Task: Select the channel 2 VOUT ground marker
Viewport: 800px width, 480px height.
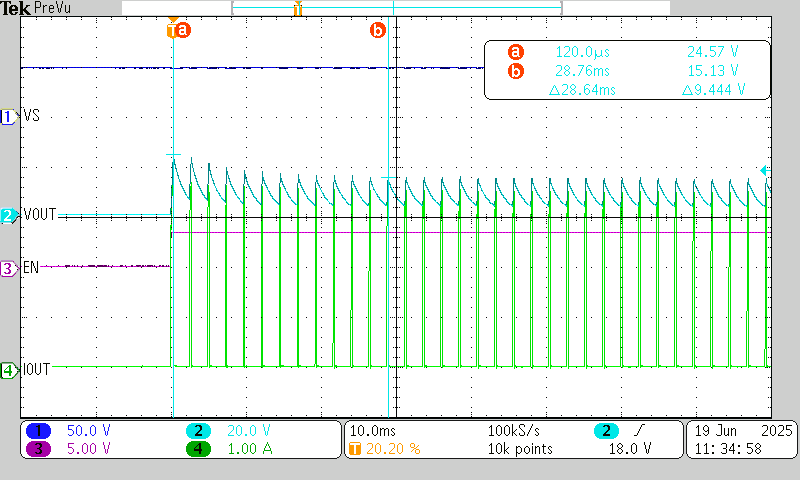Action: tap(9, 215)
